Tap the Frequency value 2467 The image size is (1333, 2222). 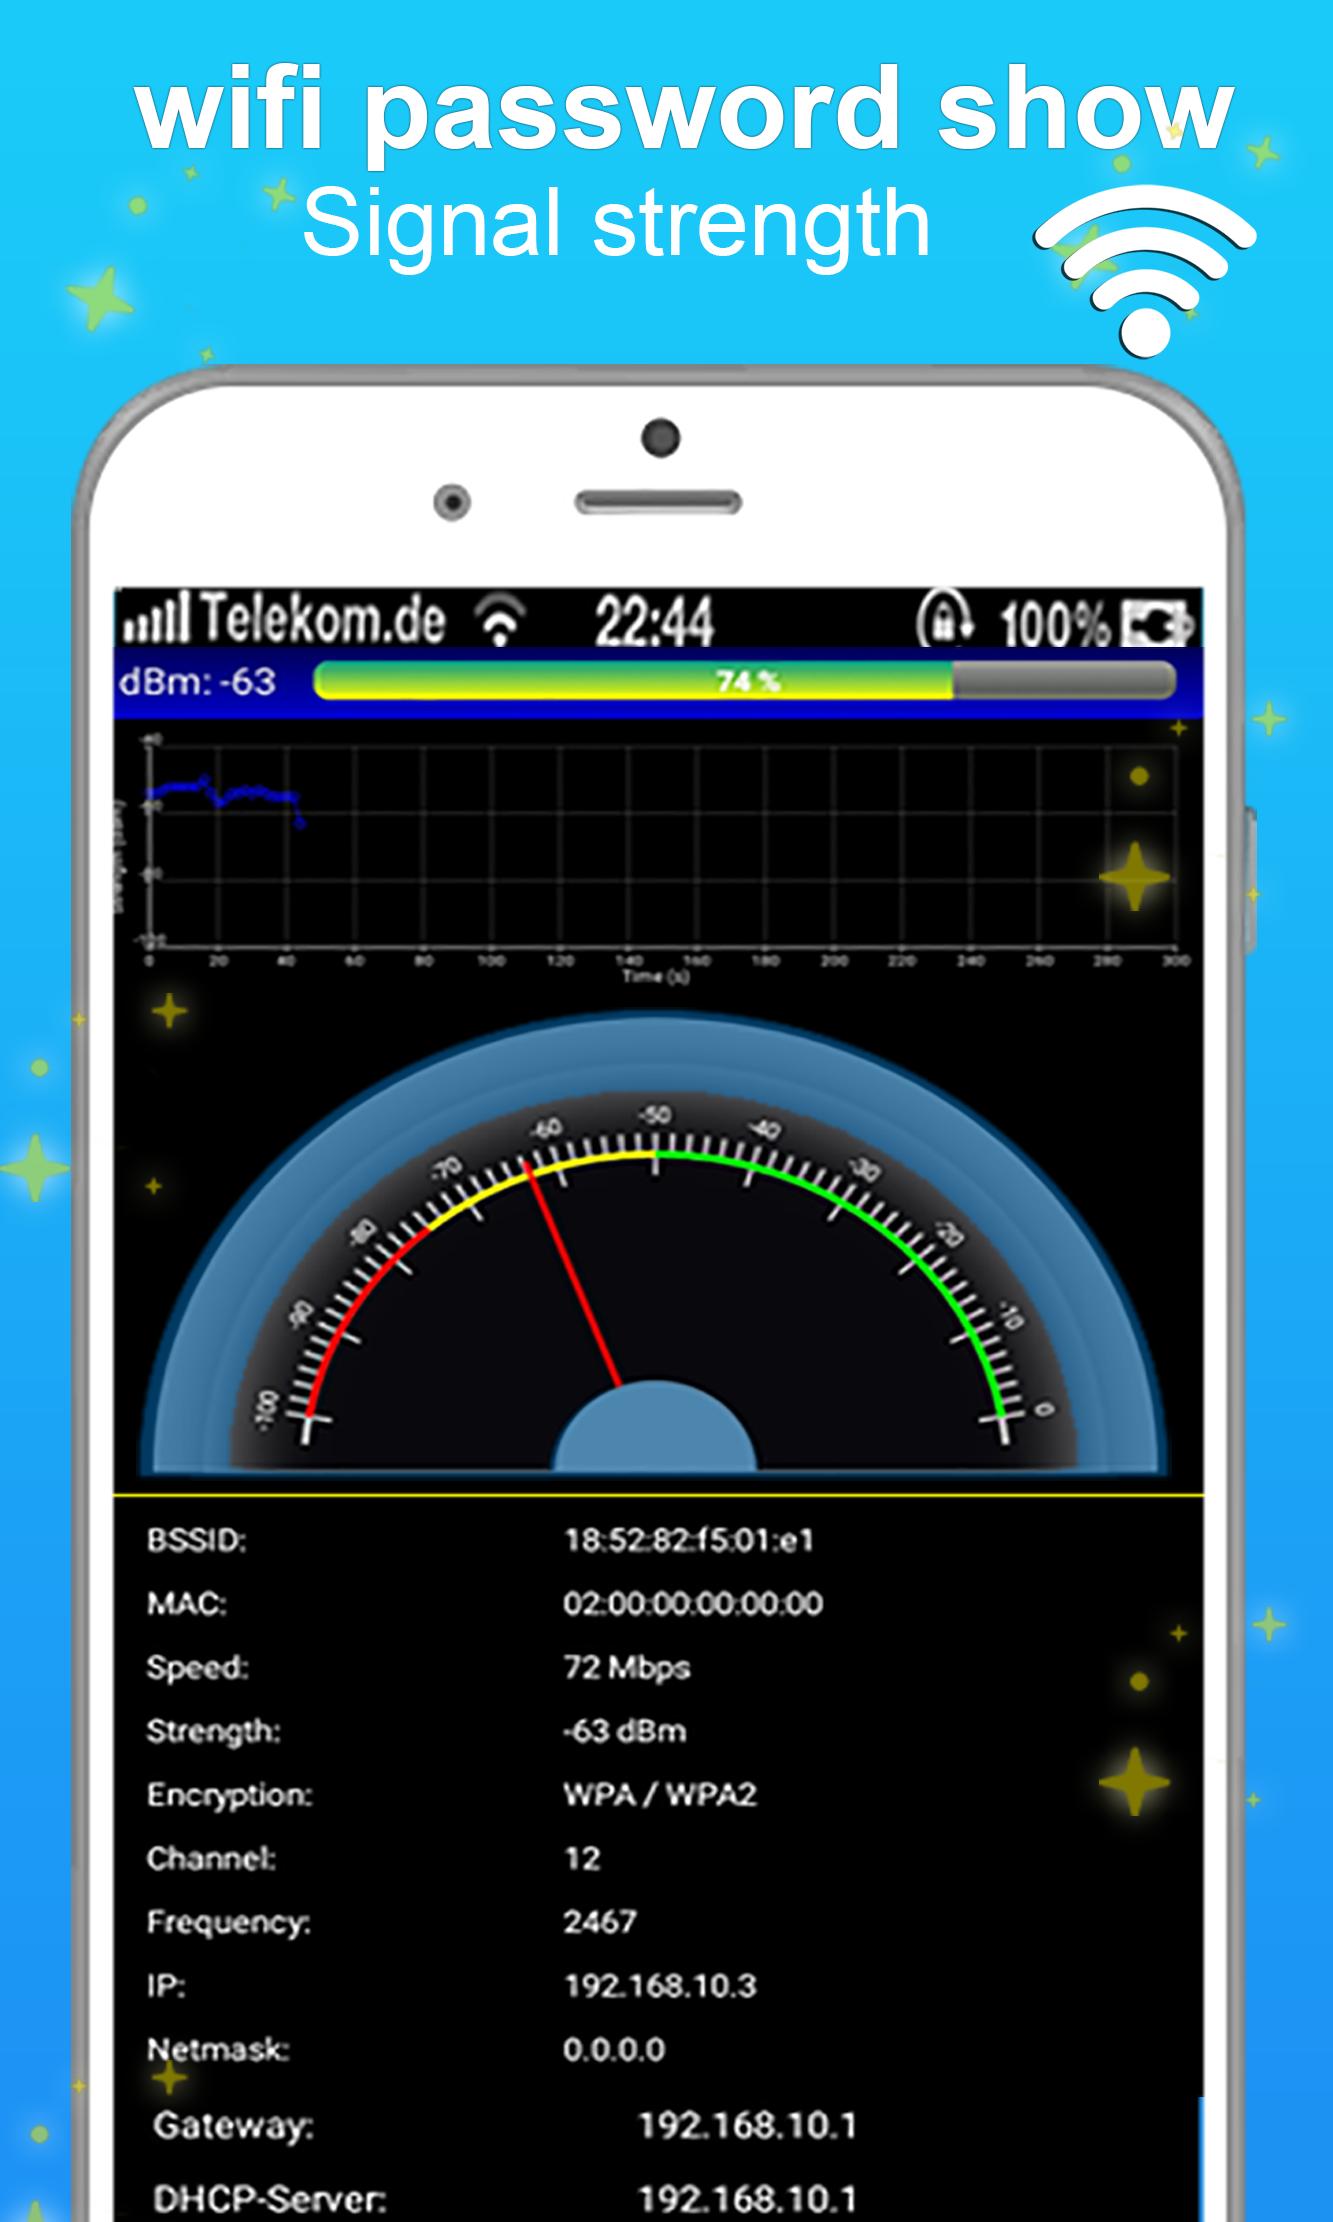(x=599, y=1922)
